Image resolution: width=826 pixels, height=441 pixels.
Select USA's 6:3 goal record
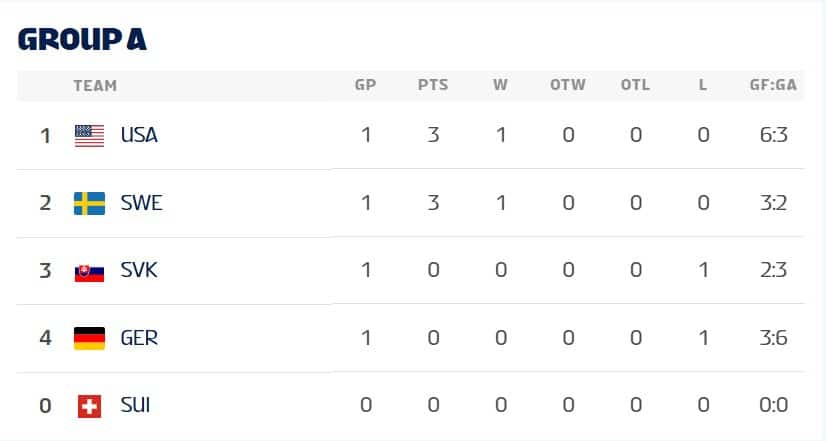click(x=773, y=135)
